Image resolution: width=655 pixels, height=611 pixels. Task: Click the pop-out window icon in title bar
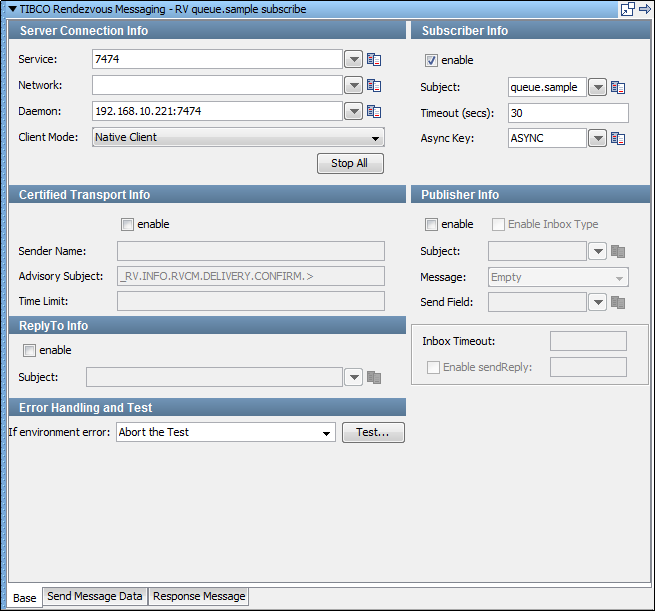coord(627,9)
